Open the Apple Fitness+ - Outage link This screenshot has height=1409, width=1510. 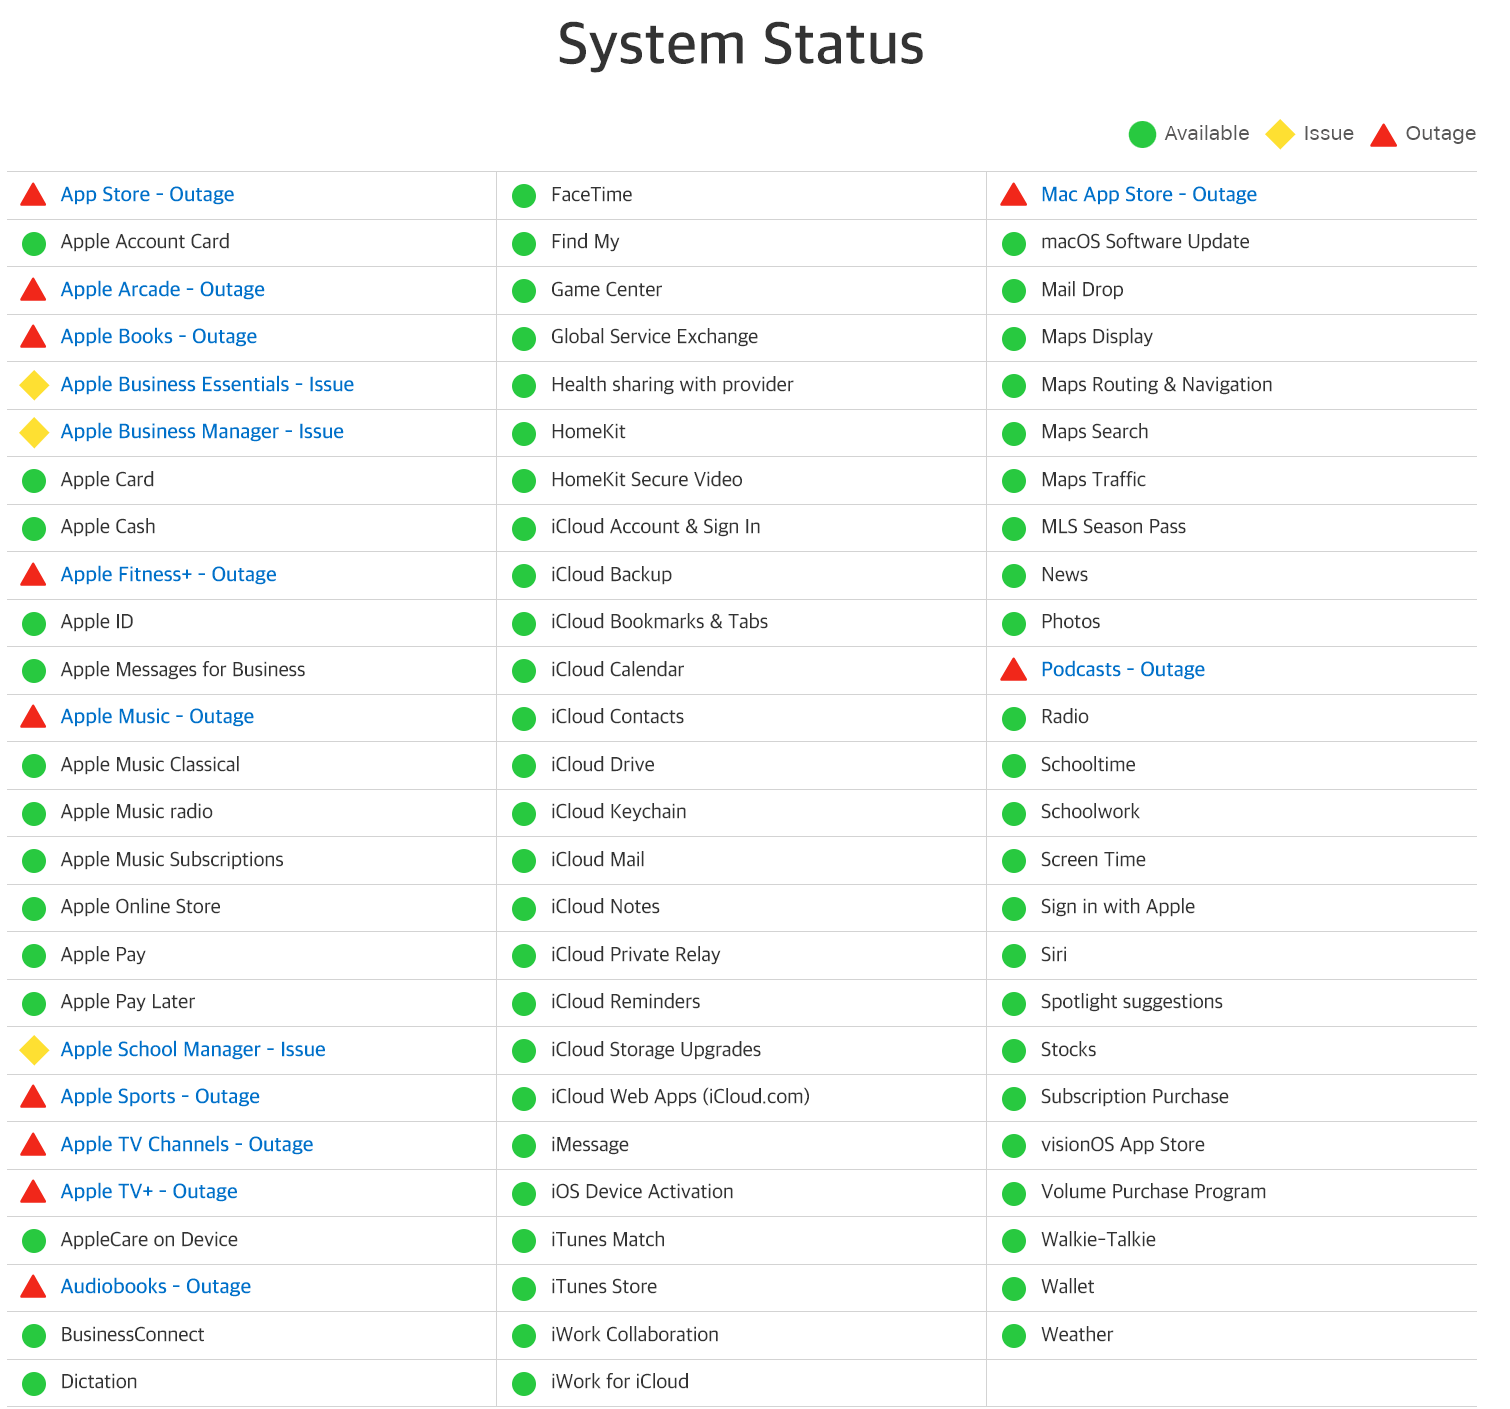tap(169, 575)
